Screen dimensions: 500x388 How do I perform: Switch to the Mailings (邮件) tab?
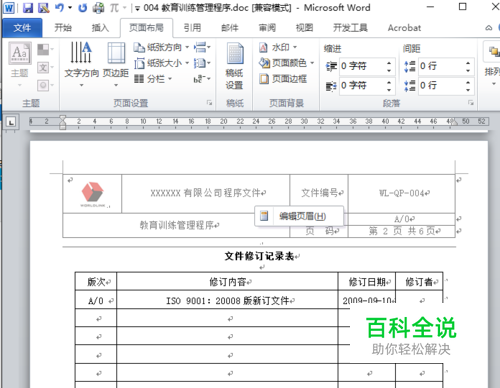click(230, 28)
